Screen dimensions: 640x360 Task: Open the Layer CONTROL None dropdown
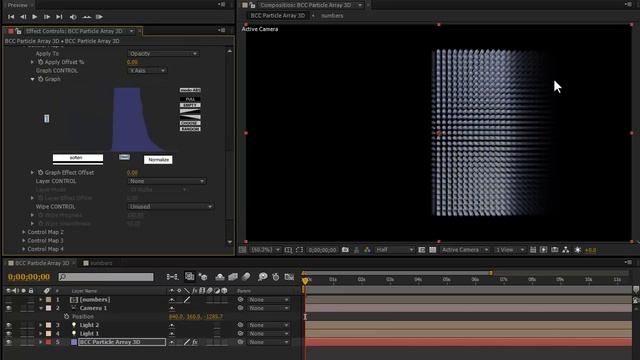coord(167,181)
